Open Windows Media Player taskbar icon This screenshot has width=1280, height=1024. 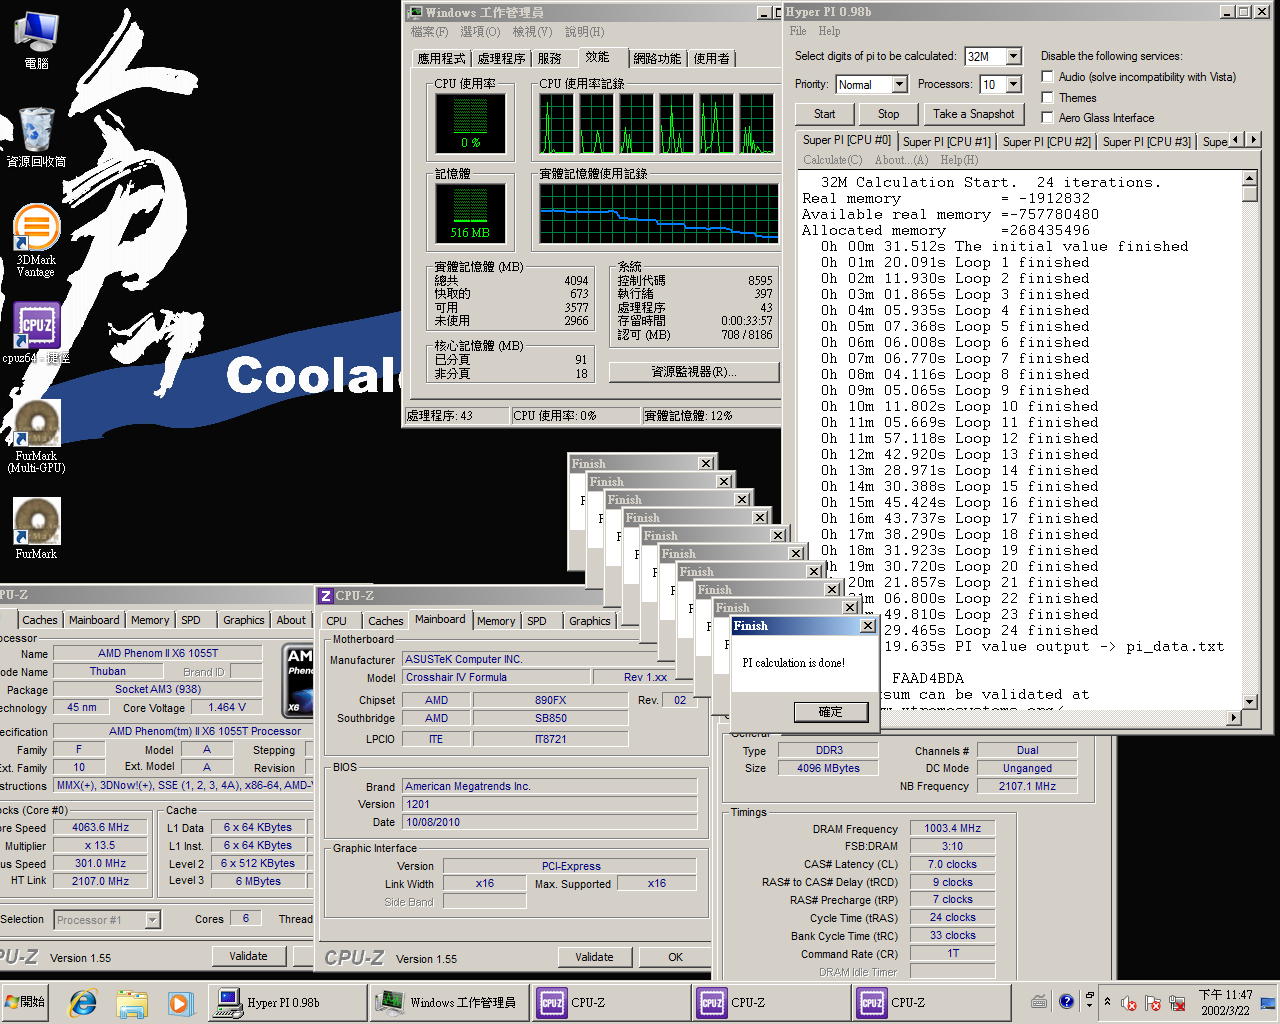[179, 1002]
